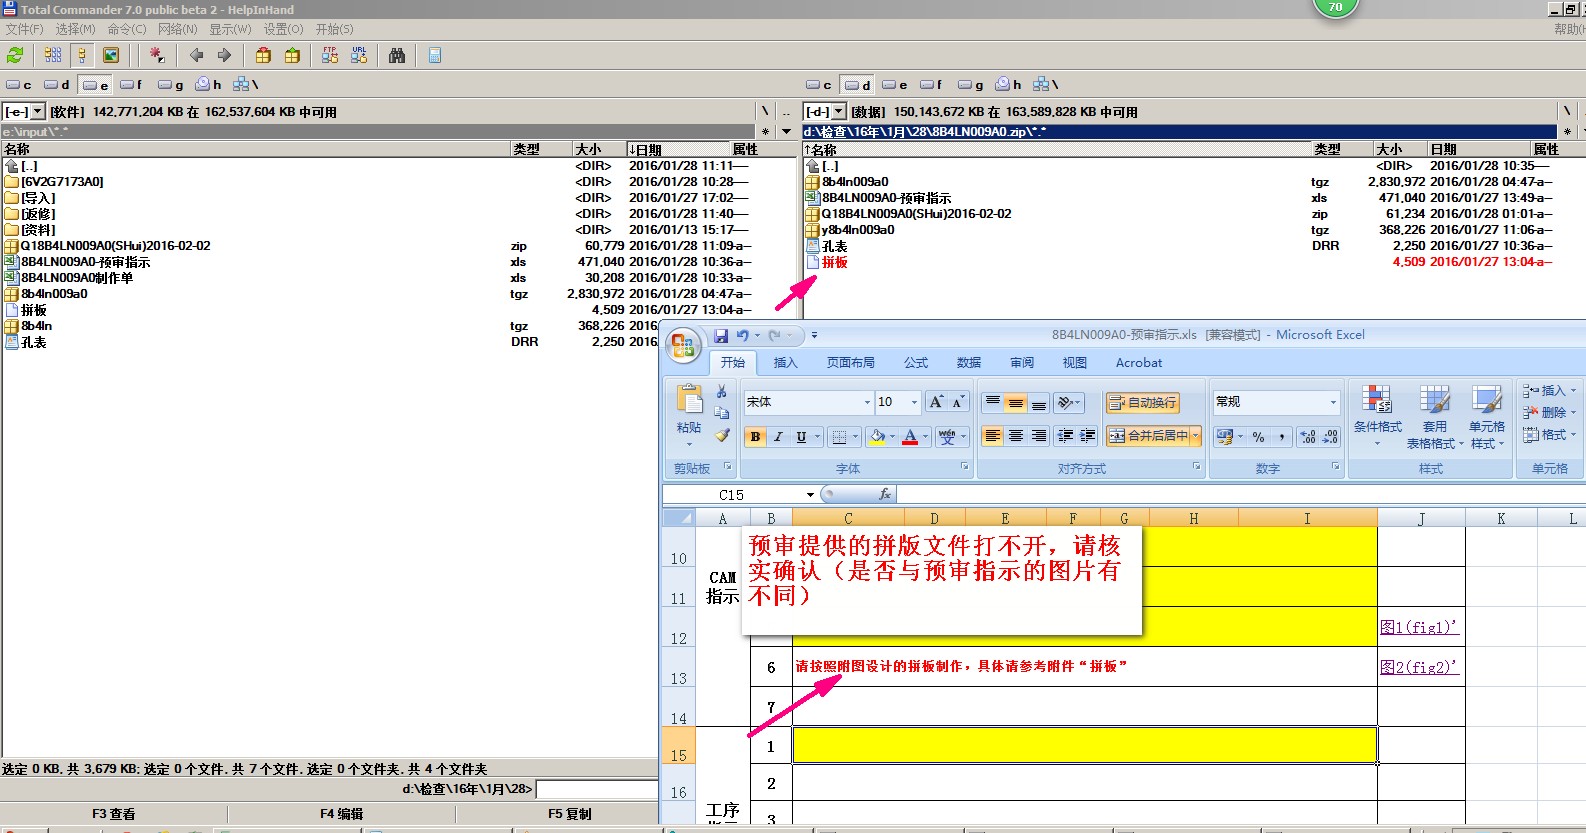
Task: Open the Insert Function fx button
Action: pos(885,494)
